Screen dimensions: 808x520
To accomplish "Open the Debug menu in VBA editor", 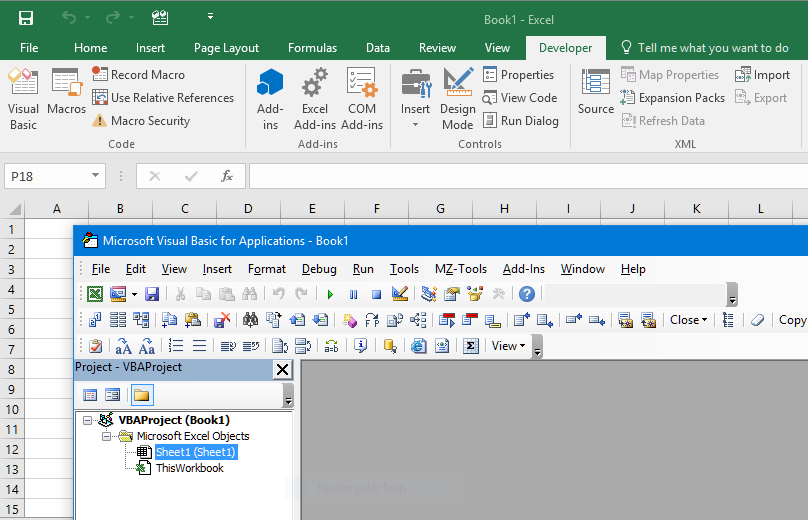I will coord(319,269).
